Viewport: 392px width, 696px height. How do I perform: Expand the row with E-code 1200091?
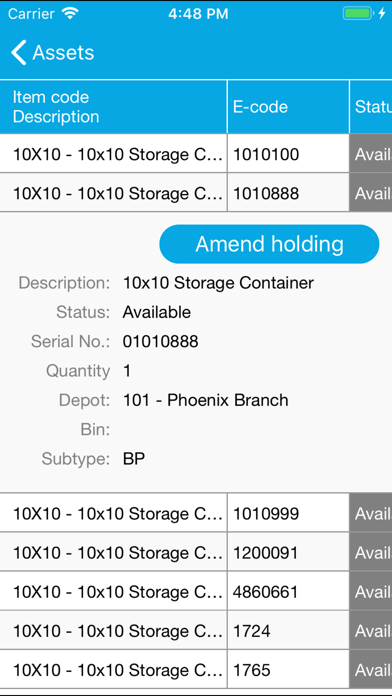point(196,552)
